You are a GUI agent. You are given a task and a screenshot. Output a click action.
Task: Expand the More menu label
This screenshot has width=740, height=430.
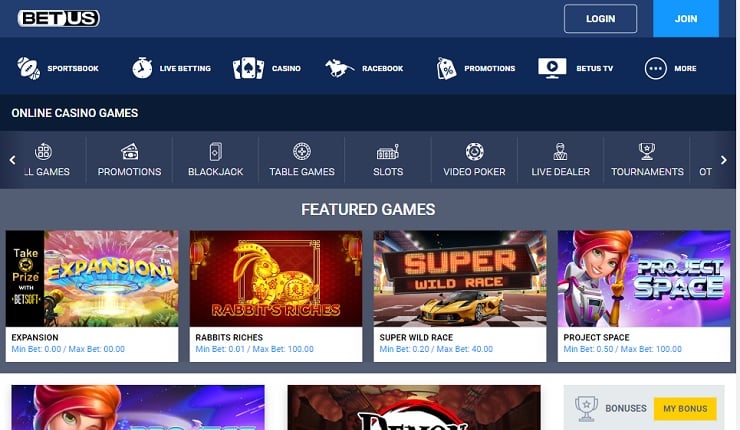click(x=685, y=68)
